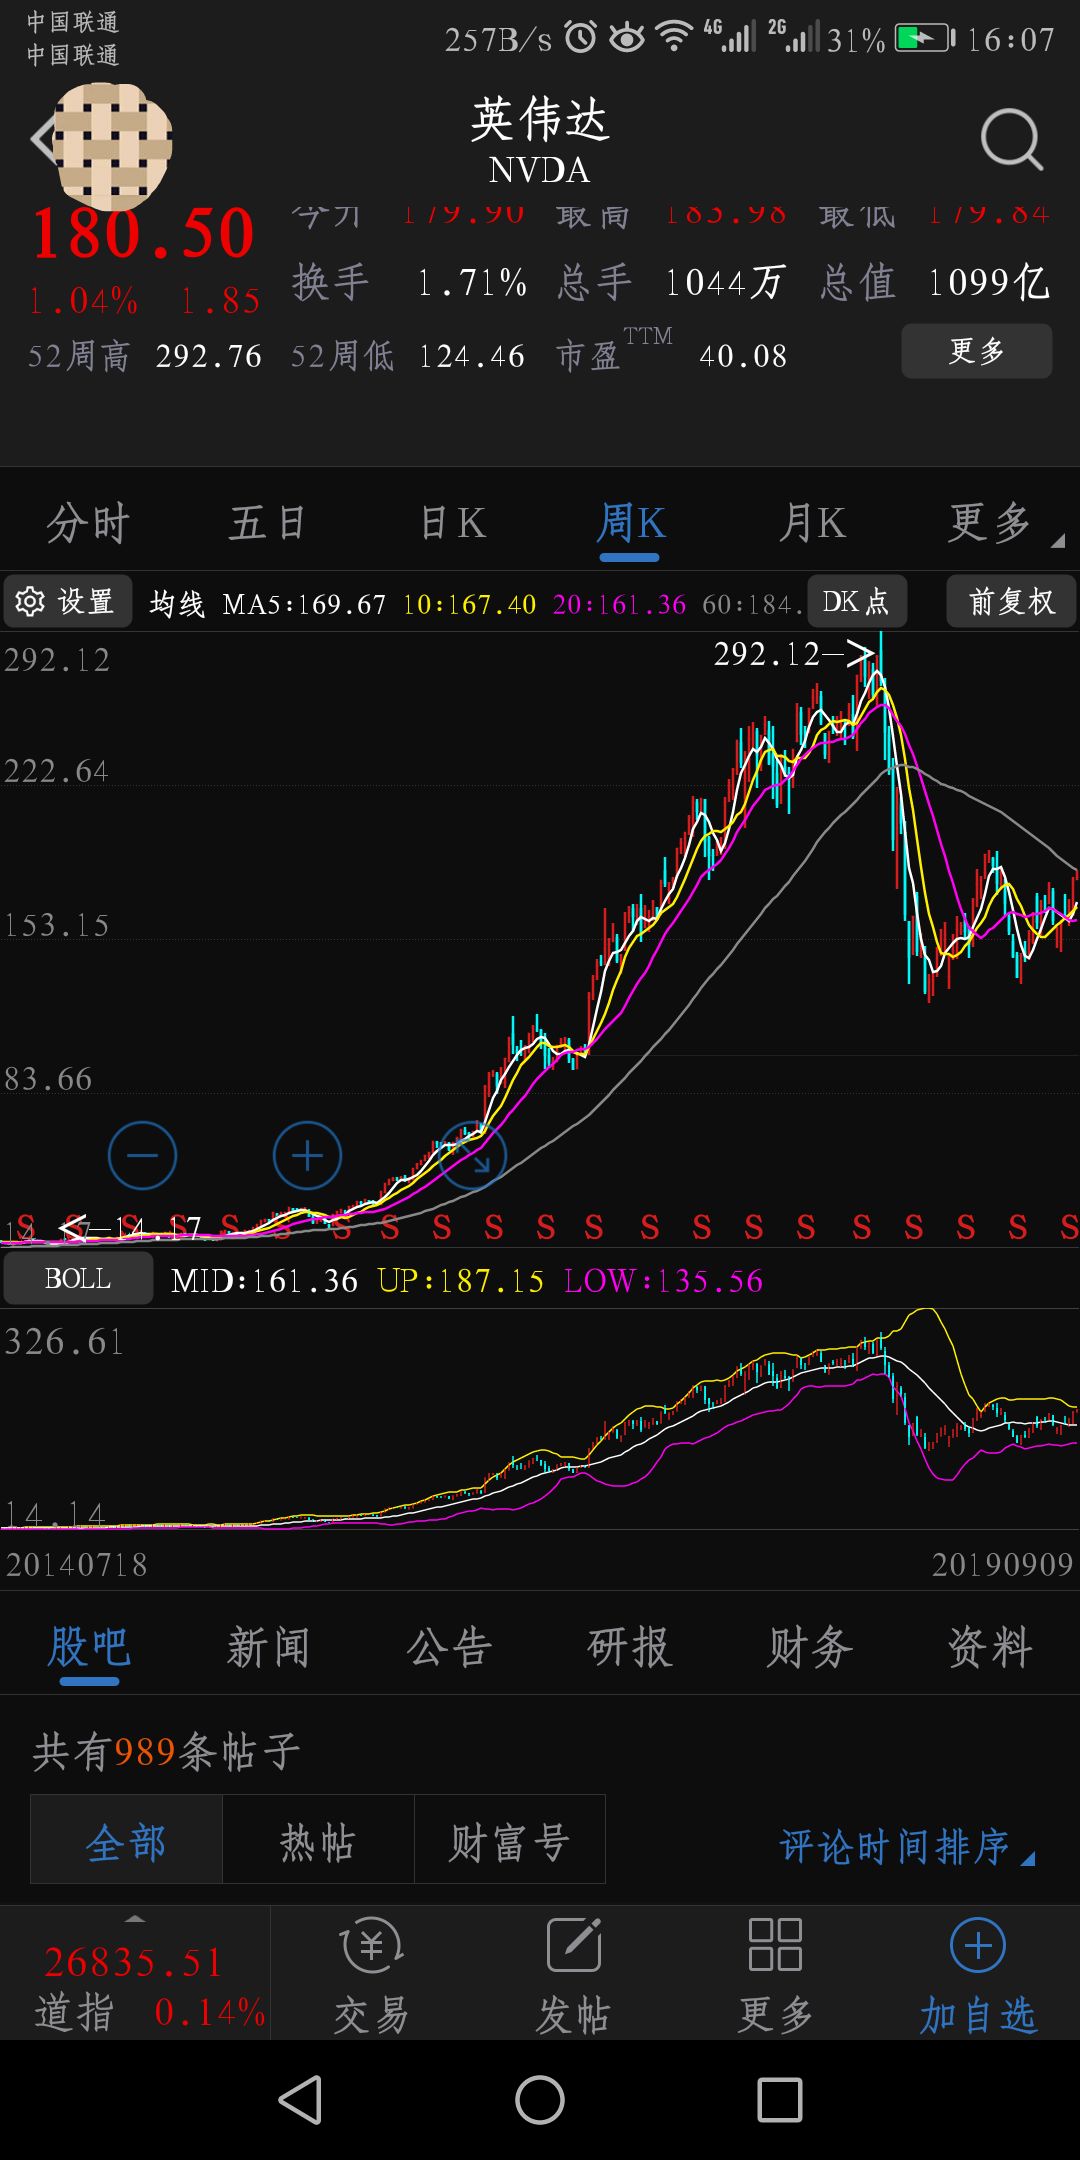Viewport: 1080px width, 2160px height.
Task: Tap the end date 20190909 label
Action: (x=1002, y=1564)
